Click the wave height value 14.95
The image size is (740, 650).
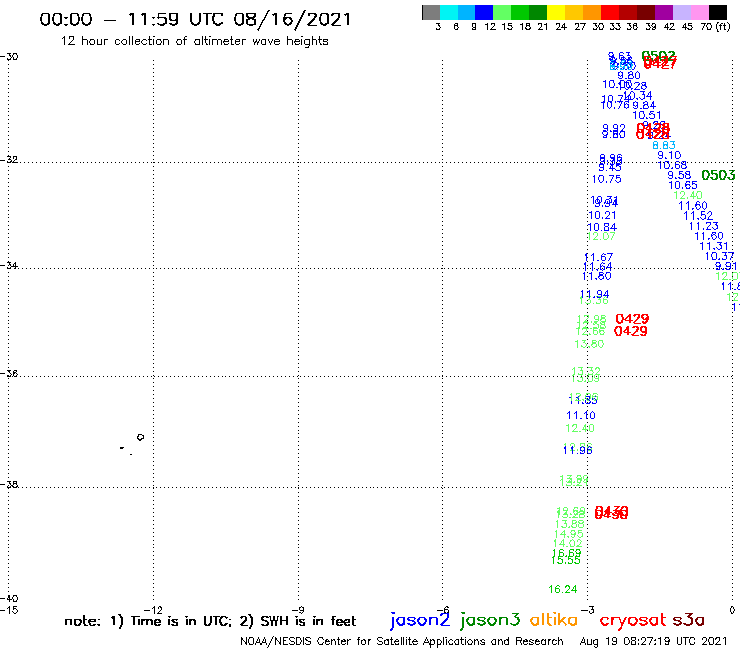569,534
